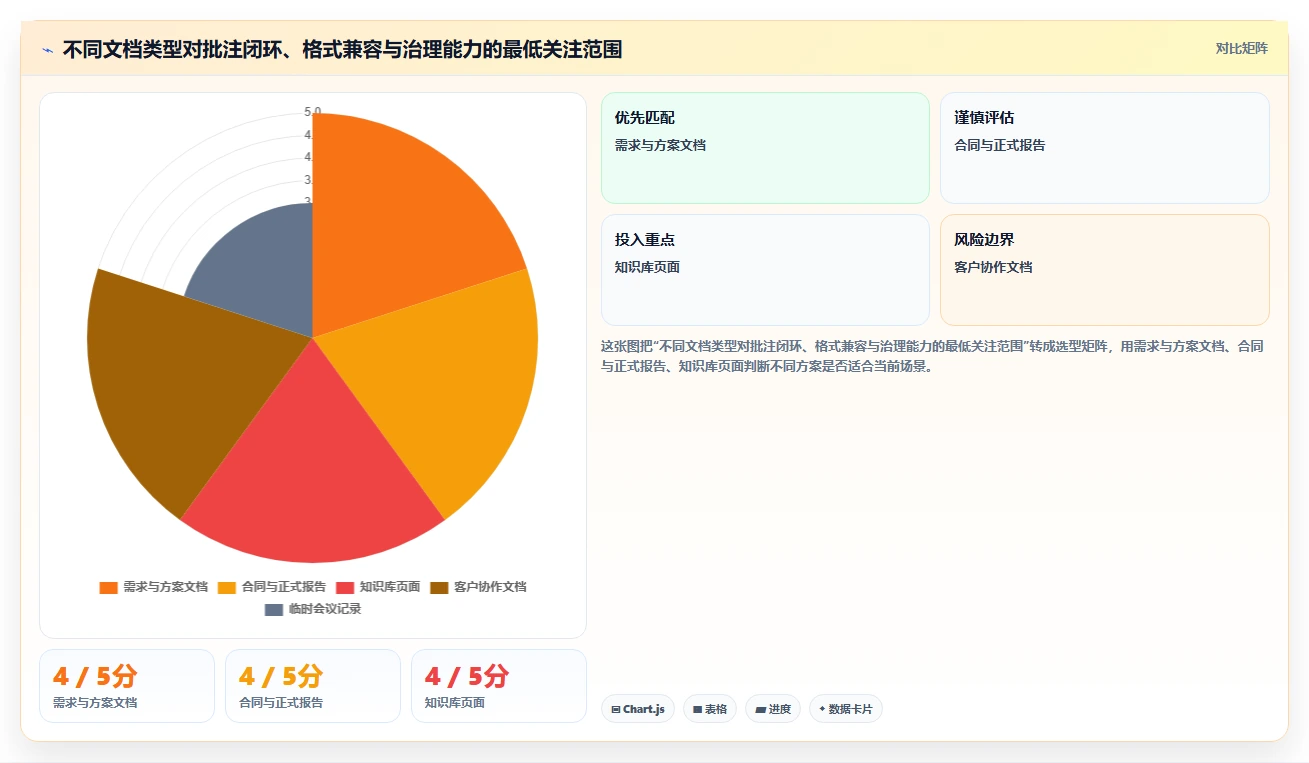This screenshot has width=1309, height=763.
Task: Select the 进度 tag chip
Action: pyautogui.click(x=773, y=709)
